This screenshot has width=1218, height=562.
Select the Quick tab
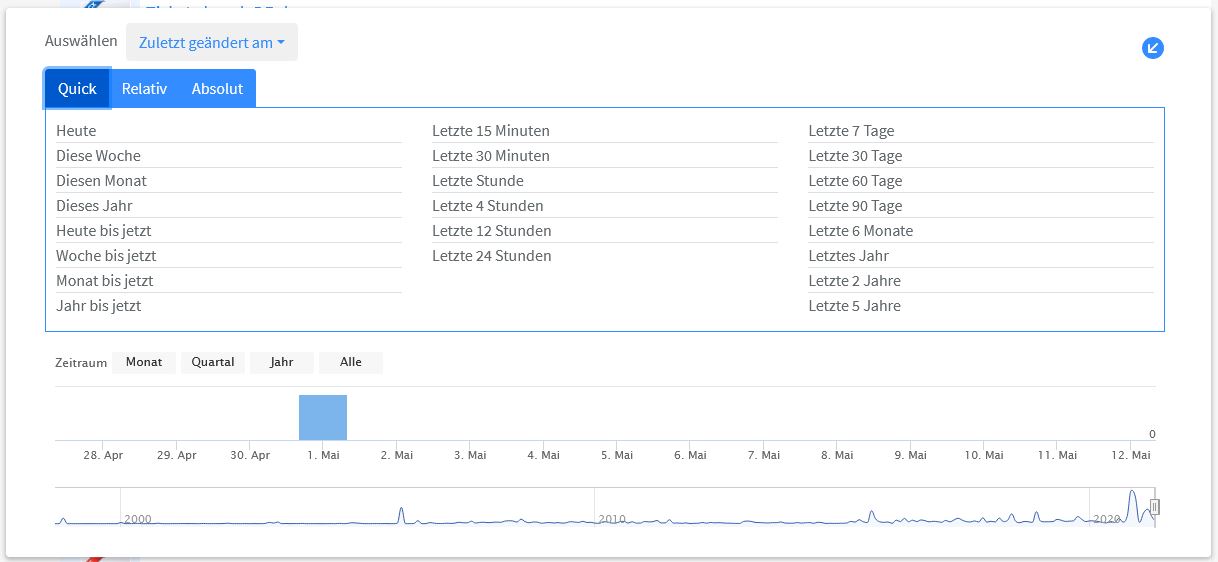click(77, 88)
